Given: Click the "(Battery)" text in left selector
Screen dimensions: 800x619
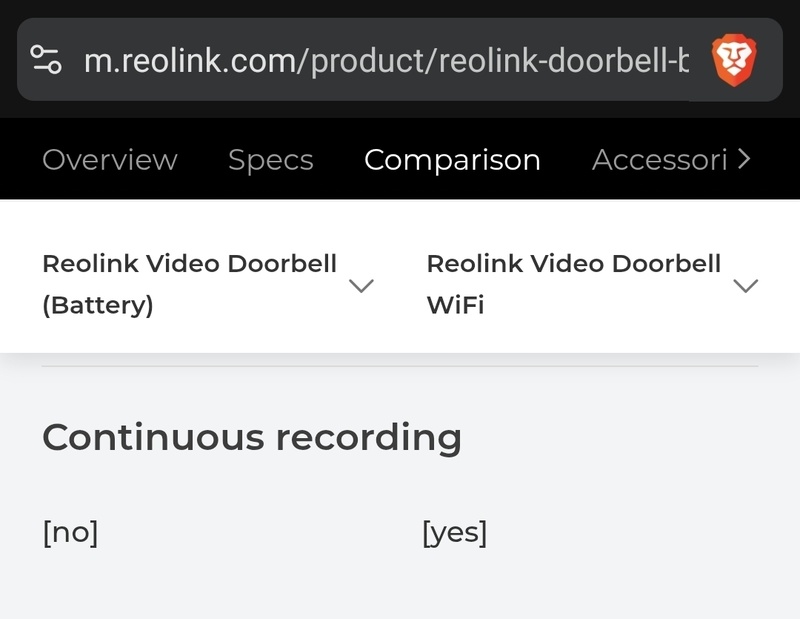Looking at the screenshot, I should (98, 305).
